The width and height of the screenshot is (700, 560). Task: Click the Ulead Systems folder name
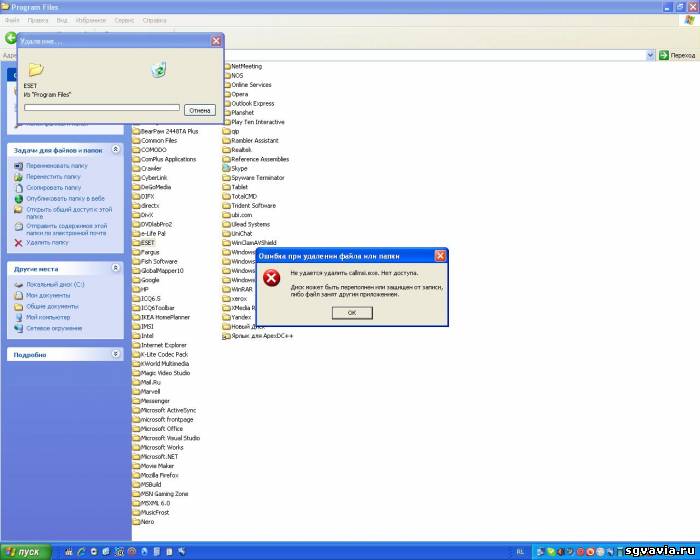[250, 224]
